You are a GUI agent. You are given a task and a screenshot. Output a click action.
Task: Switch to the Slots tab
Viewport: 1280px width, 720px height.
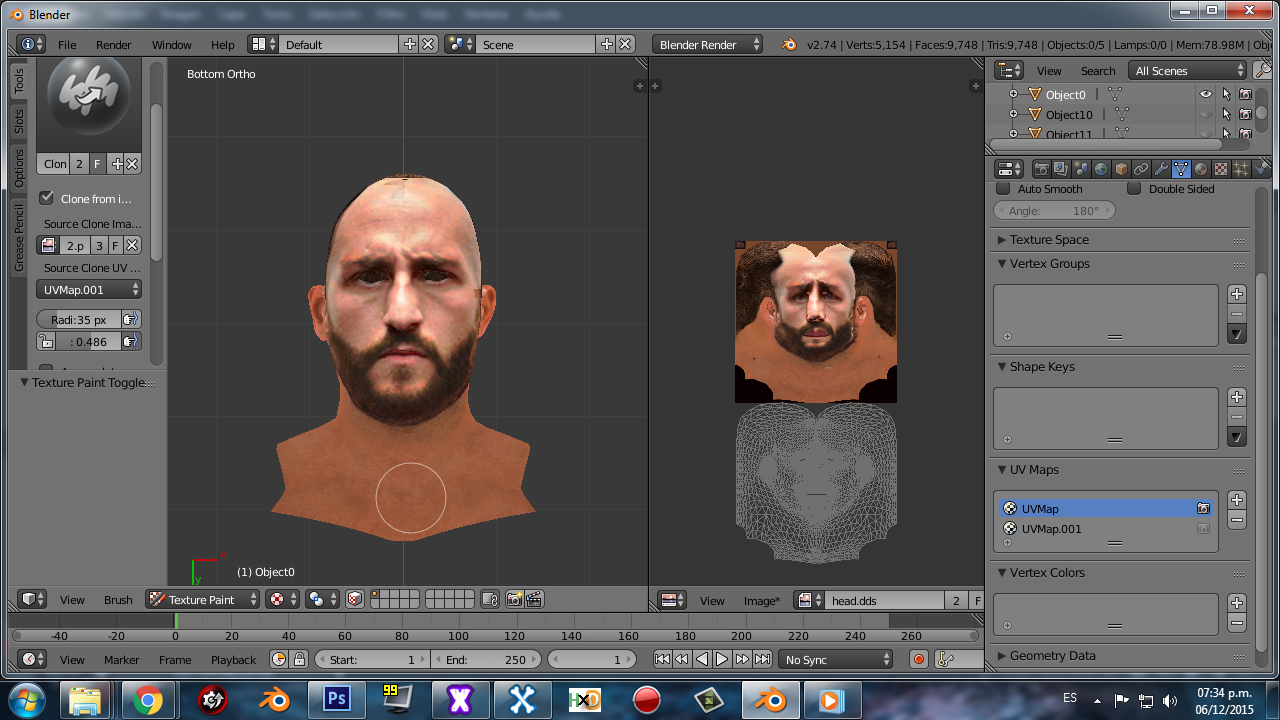click(18, 122)
